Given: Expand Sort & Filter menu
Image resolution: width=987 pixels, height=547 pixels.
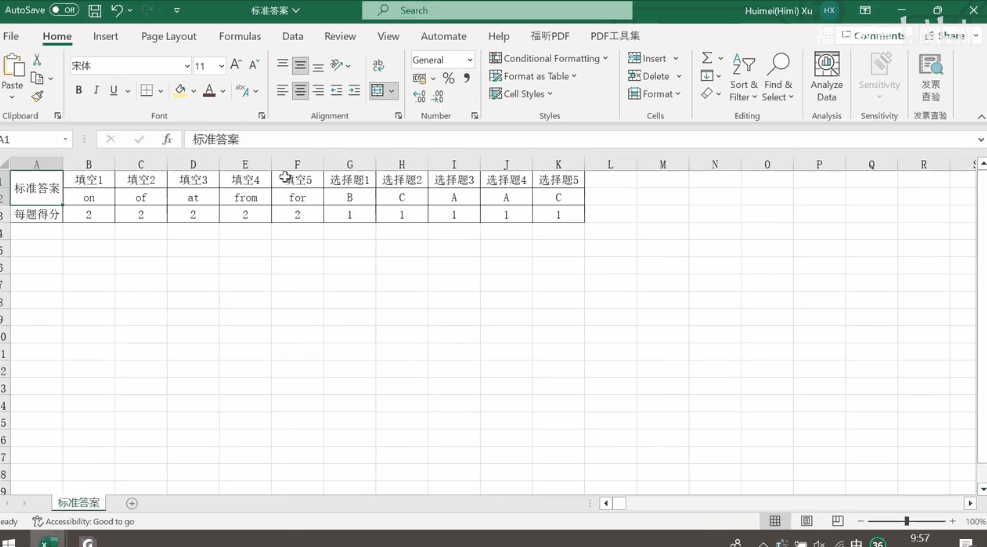Looking at the screenshot, I should tap(743, 77).
